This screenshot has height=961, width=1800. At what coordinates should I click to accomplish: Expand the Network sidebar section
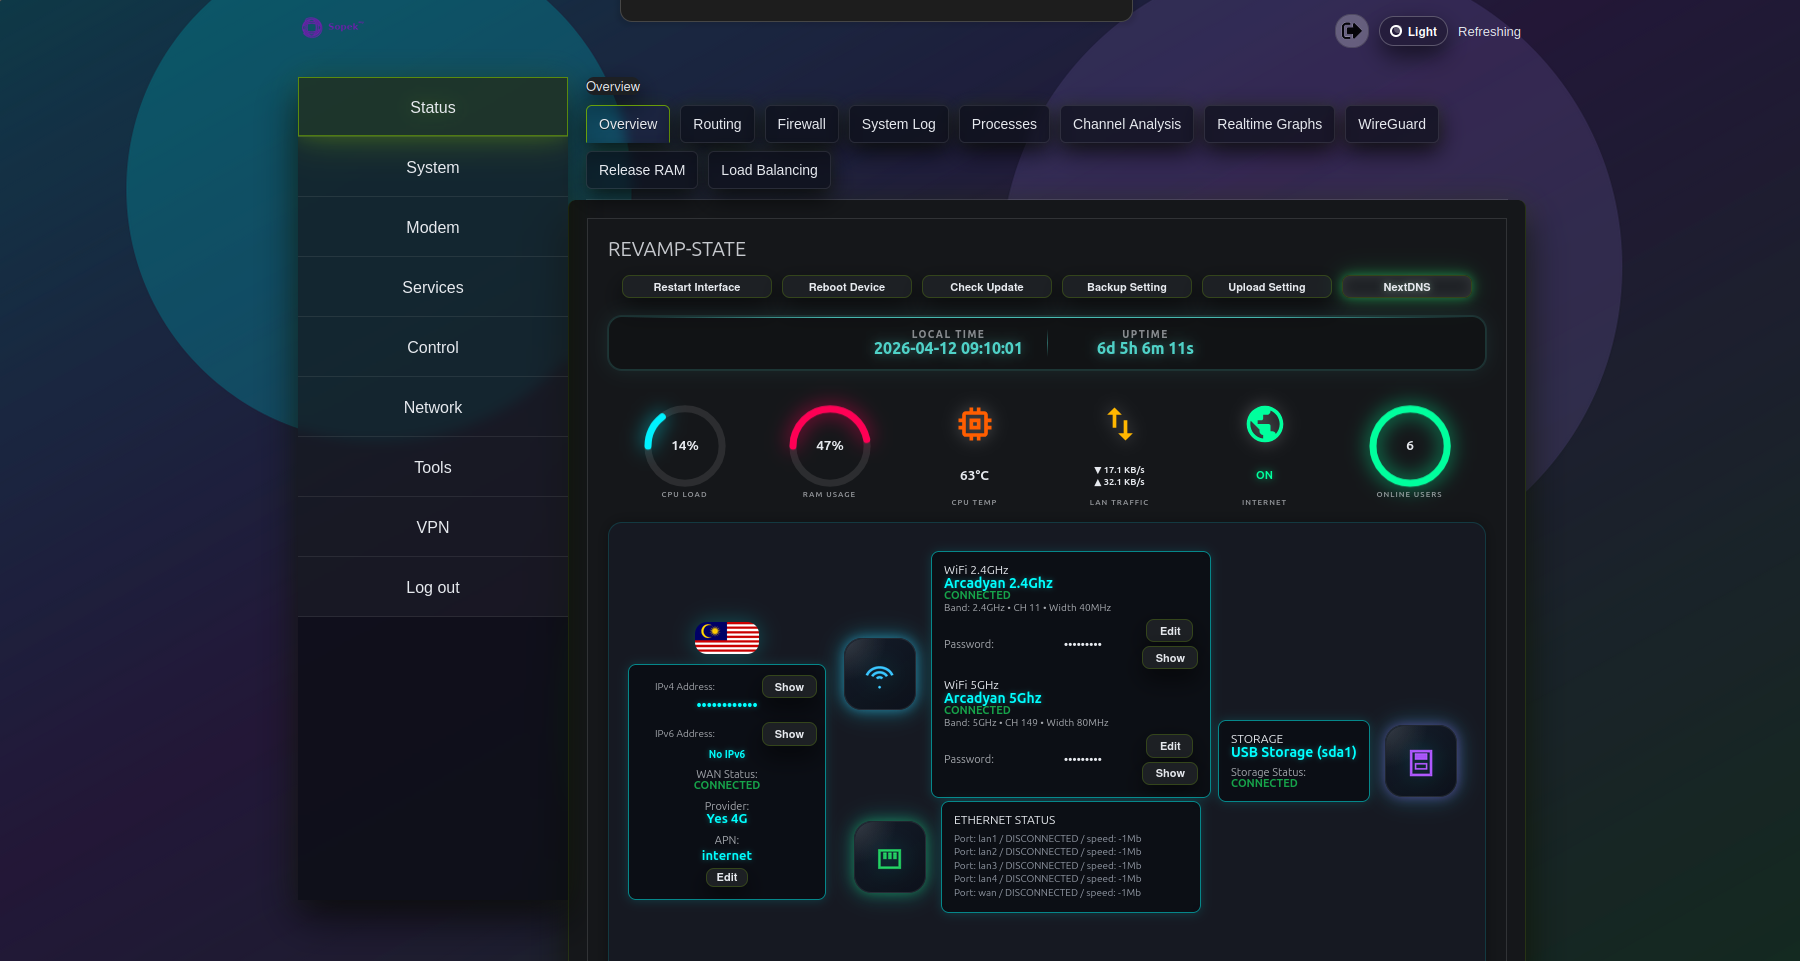(x=432, y=407)
